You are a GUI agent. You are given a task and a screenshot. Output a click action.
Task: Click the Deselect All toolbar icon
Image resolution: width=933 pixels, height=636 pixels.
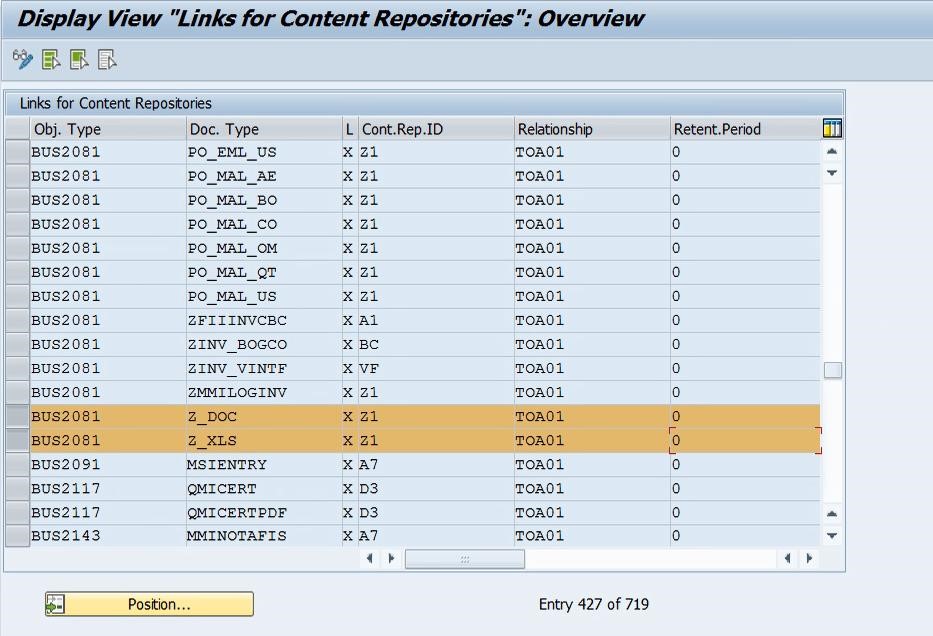[107, 59]
